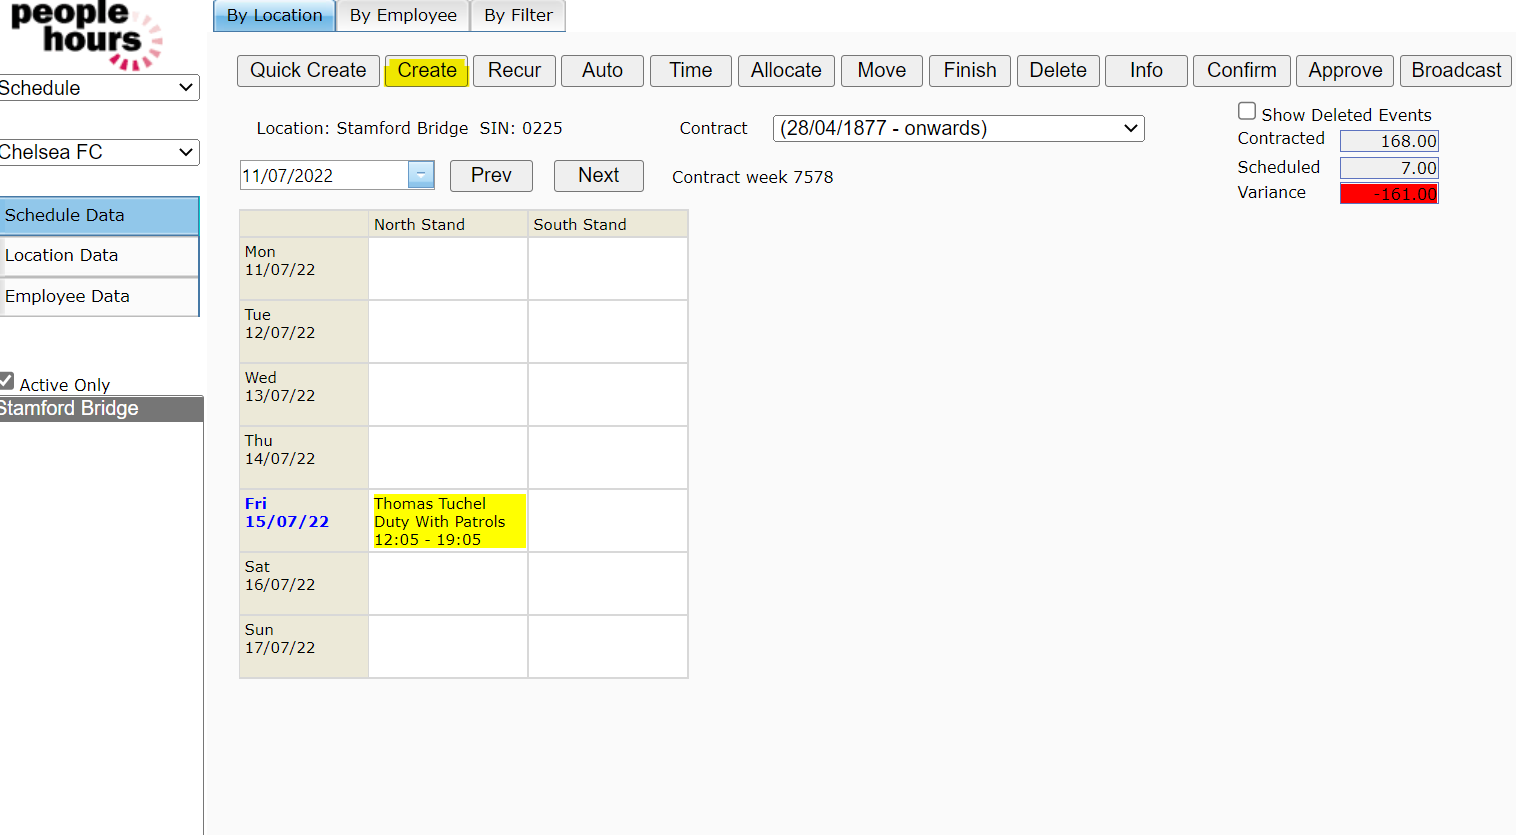The width and height of the screenshot is (1516, 835).
Task: Open the Contract date range dropdown
Action: 958,128
